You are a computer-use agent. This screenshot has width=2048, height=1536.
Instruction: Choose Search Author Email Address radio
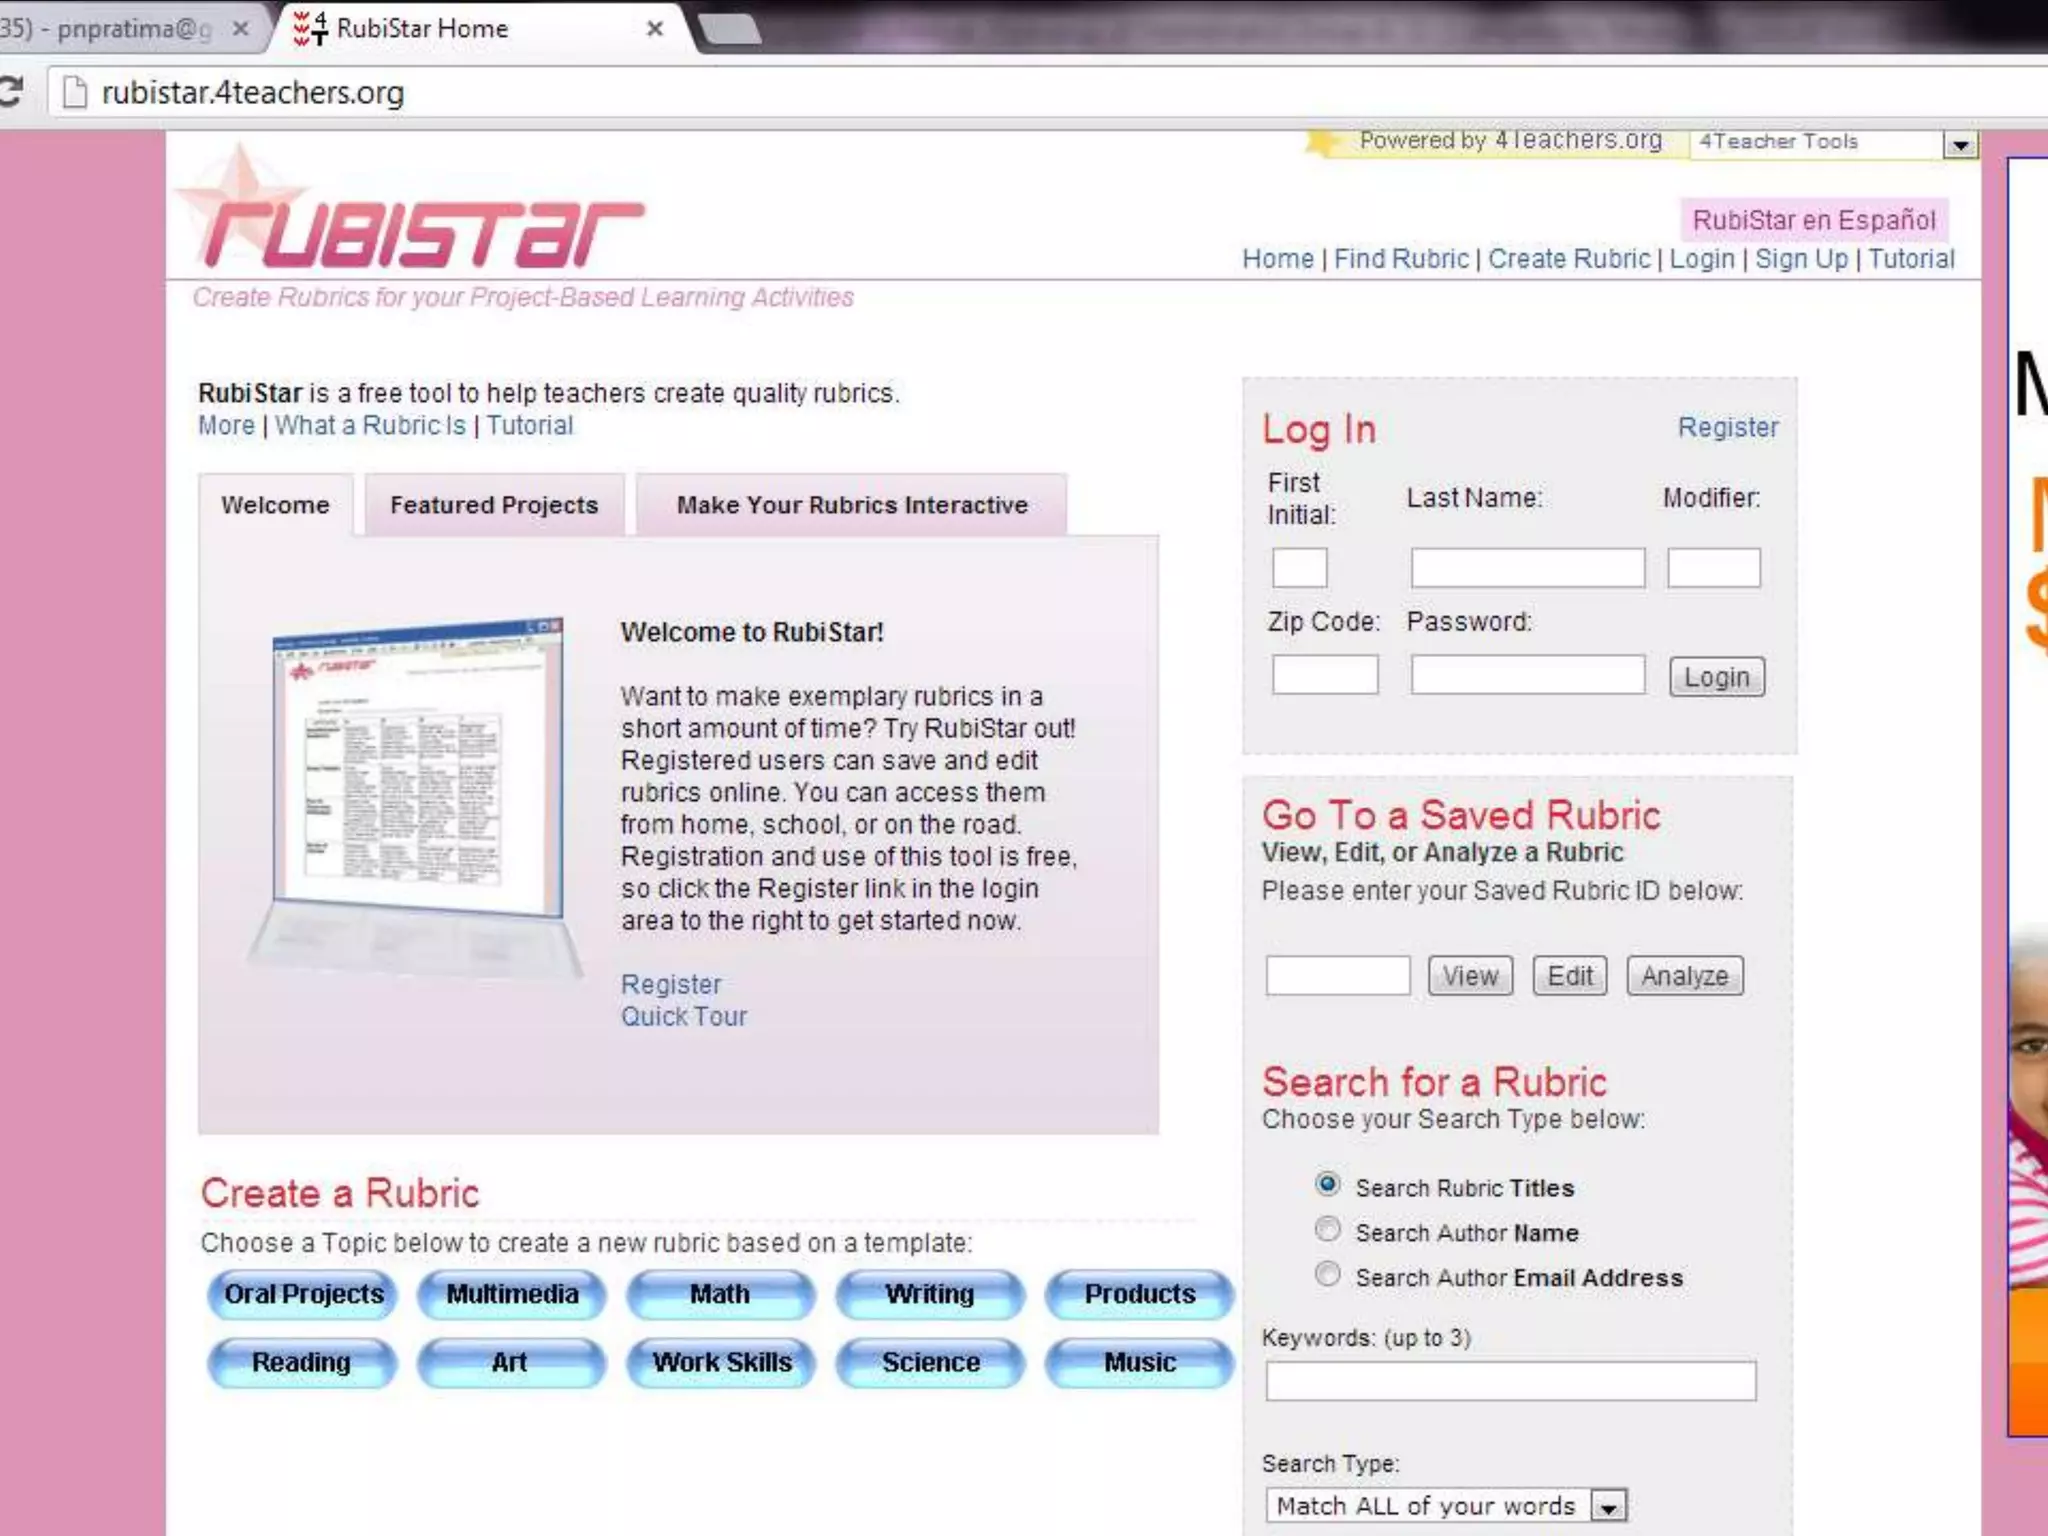pyautogui.click(x=1327, y=1274)
